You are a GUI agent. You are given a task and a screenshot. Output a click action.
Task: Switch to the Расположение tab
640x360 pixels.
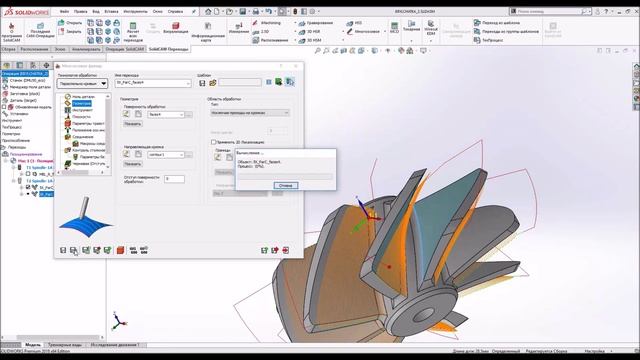tap(34, 49)
